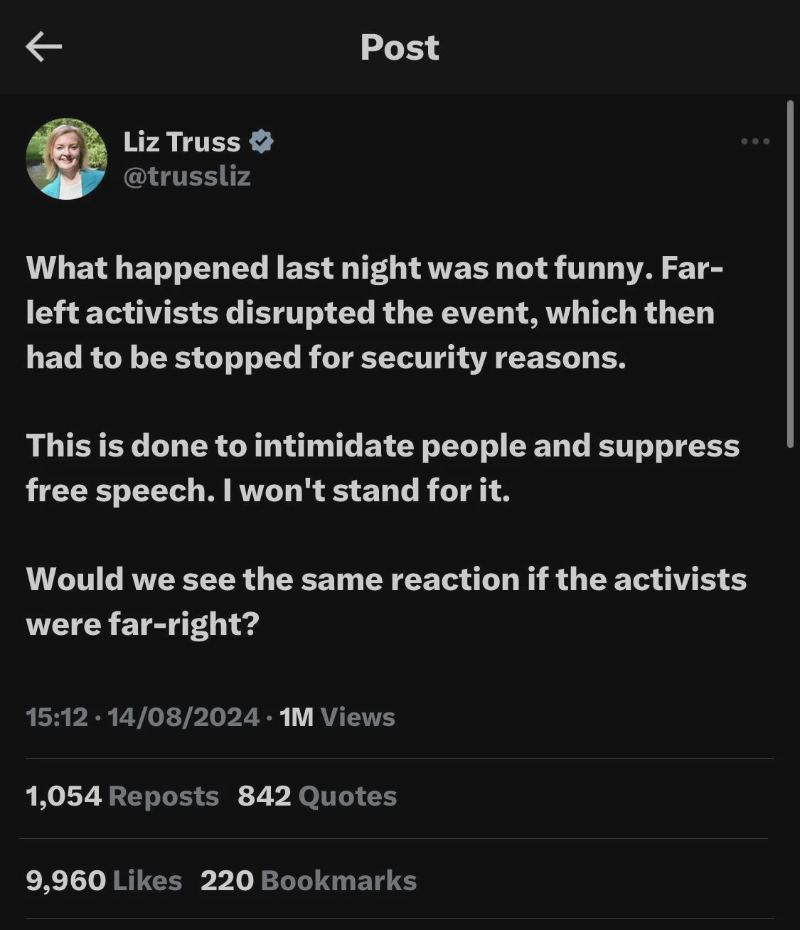
Task: View the 220 Bookmarks count
Action: (x=308, y=880)
